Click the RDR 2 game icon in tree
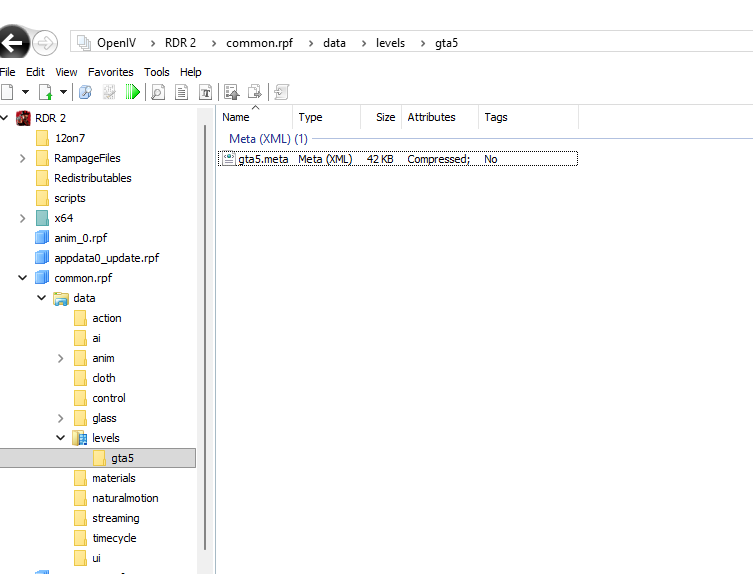This screenshot has width=753, height=574. click(24, 118)
